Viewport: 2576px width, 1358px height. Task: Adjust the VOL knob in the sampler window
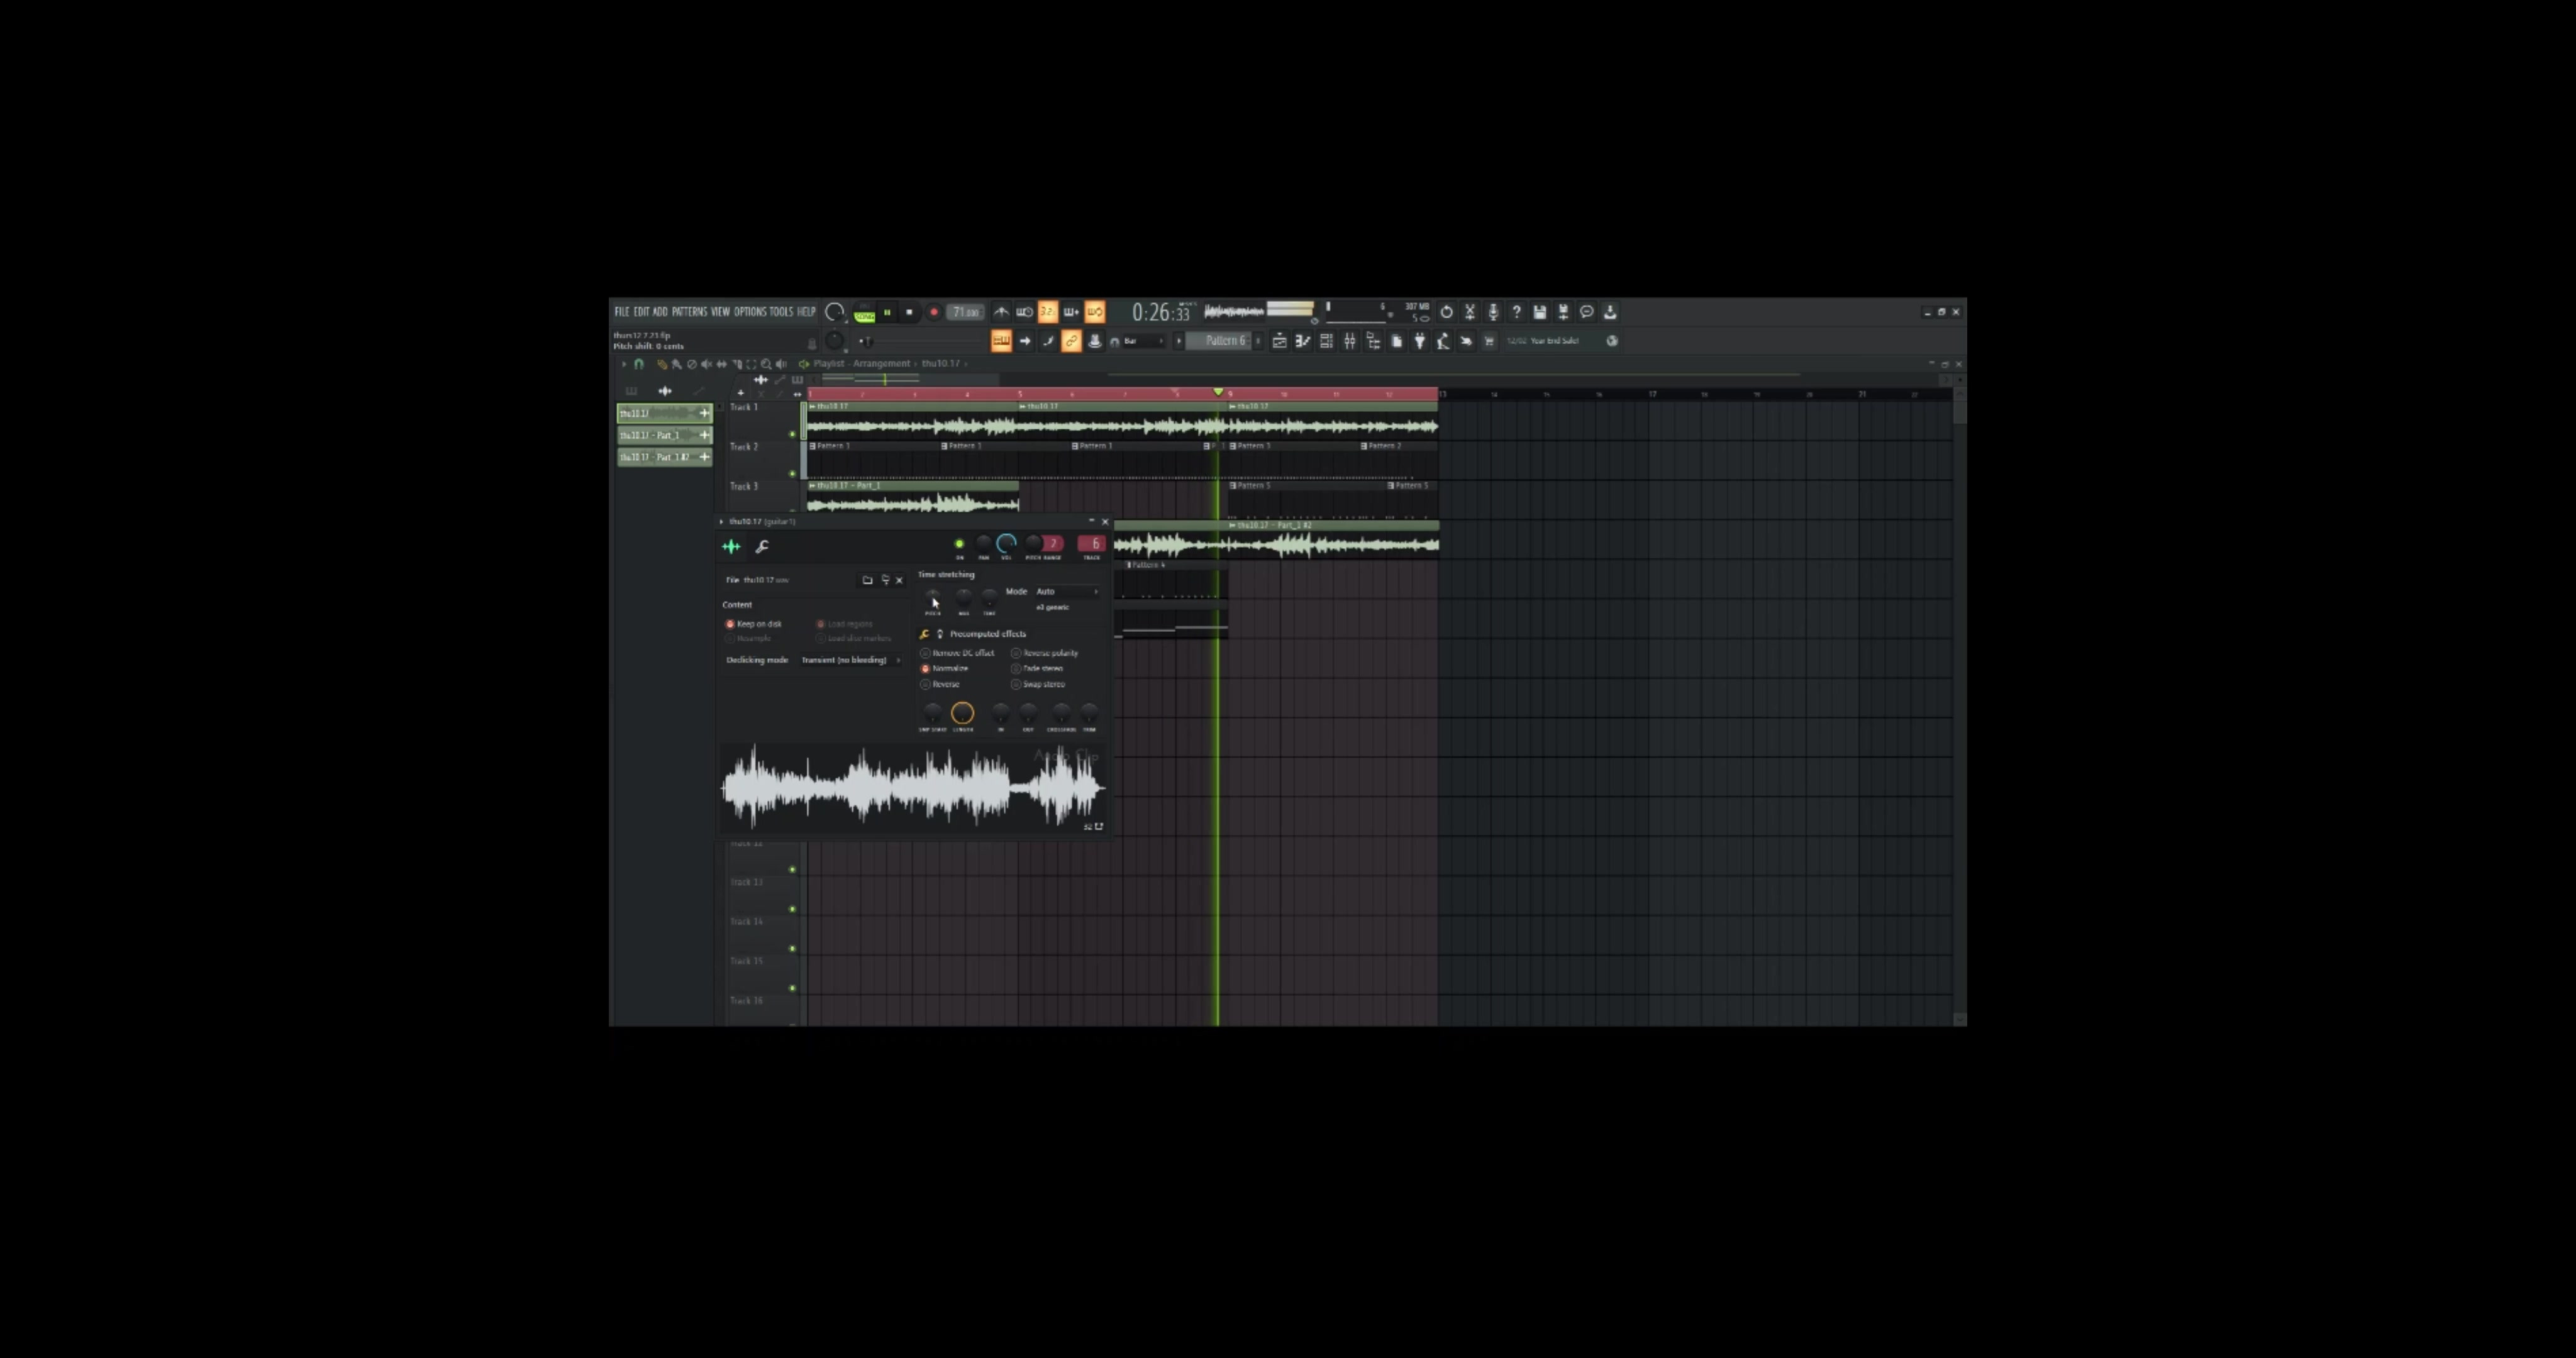click(1006, 543)
